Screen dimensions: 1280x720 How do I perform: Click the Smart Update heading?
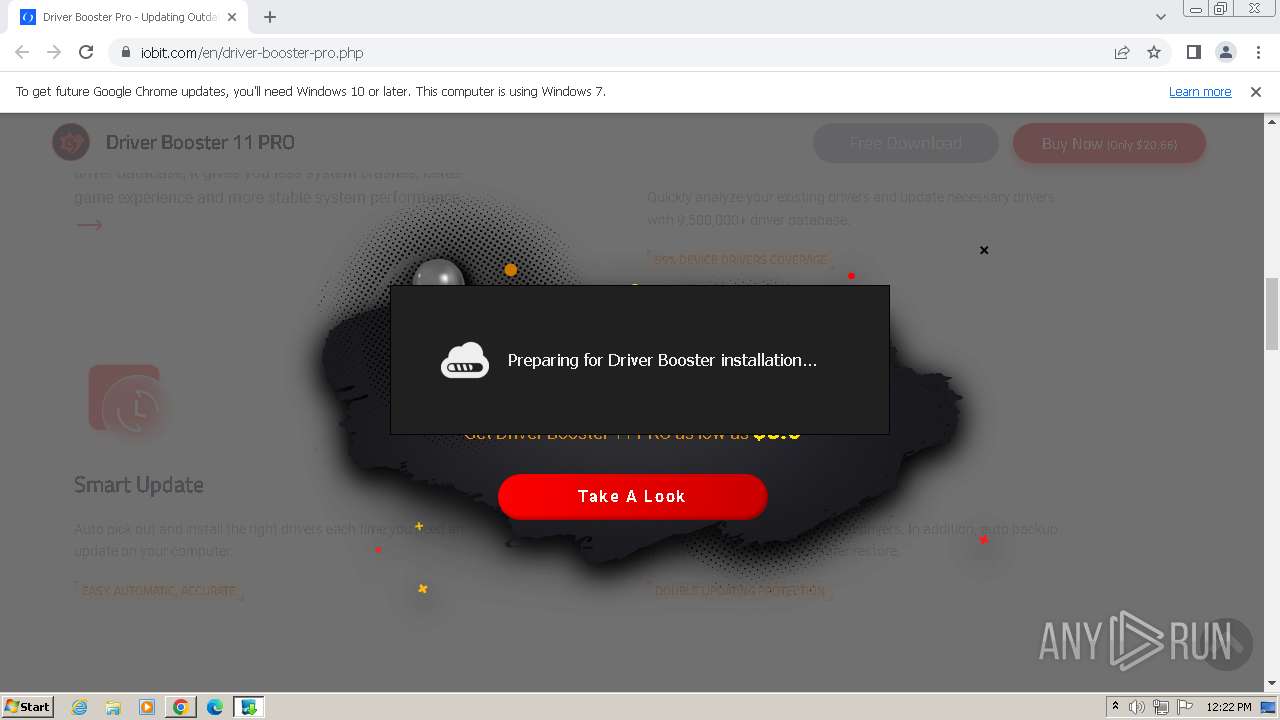(x=139, y=485)
